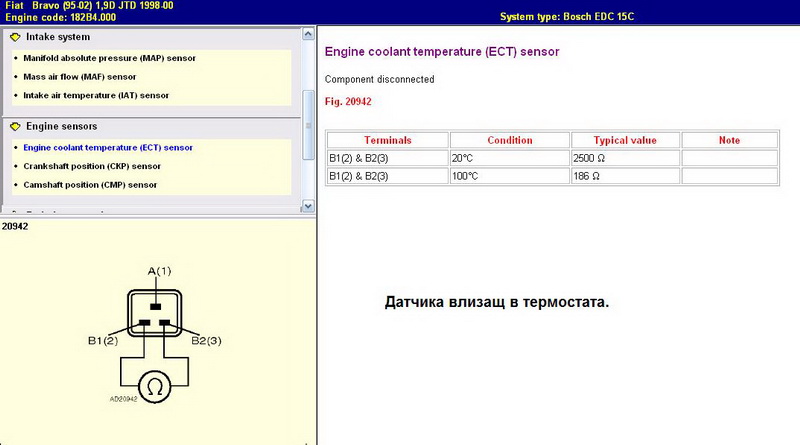Collapse the Engine sensors section header
Viewport: 800px width, 445px height.
pos(61,127)
